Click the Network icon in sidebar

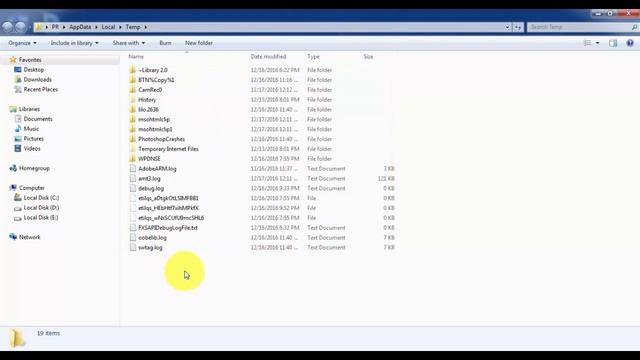13,237
